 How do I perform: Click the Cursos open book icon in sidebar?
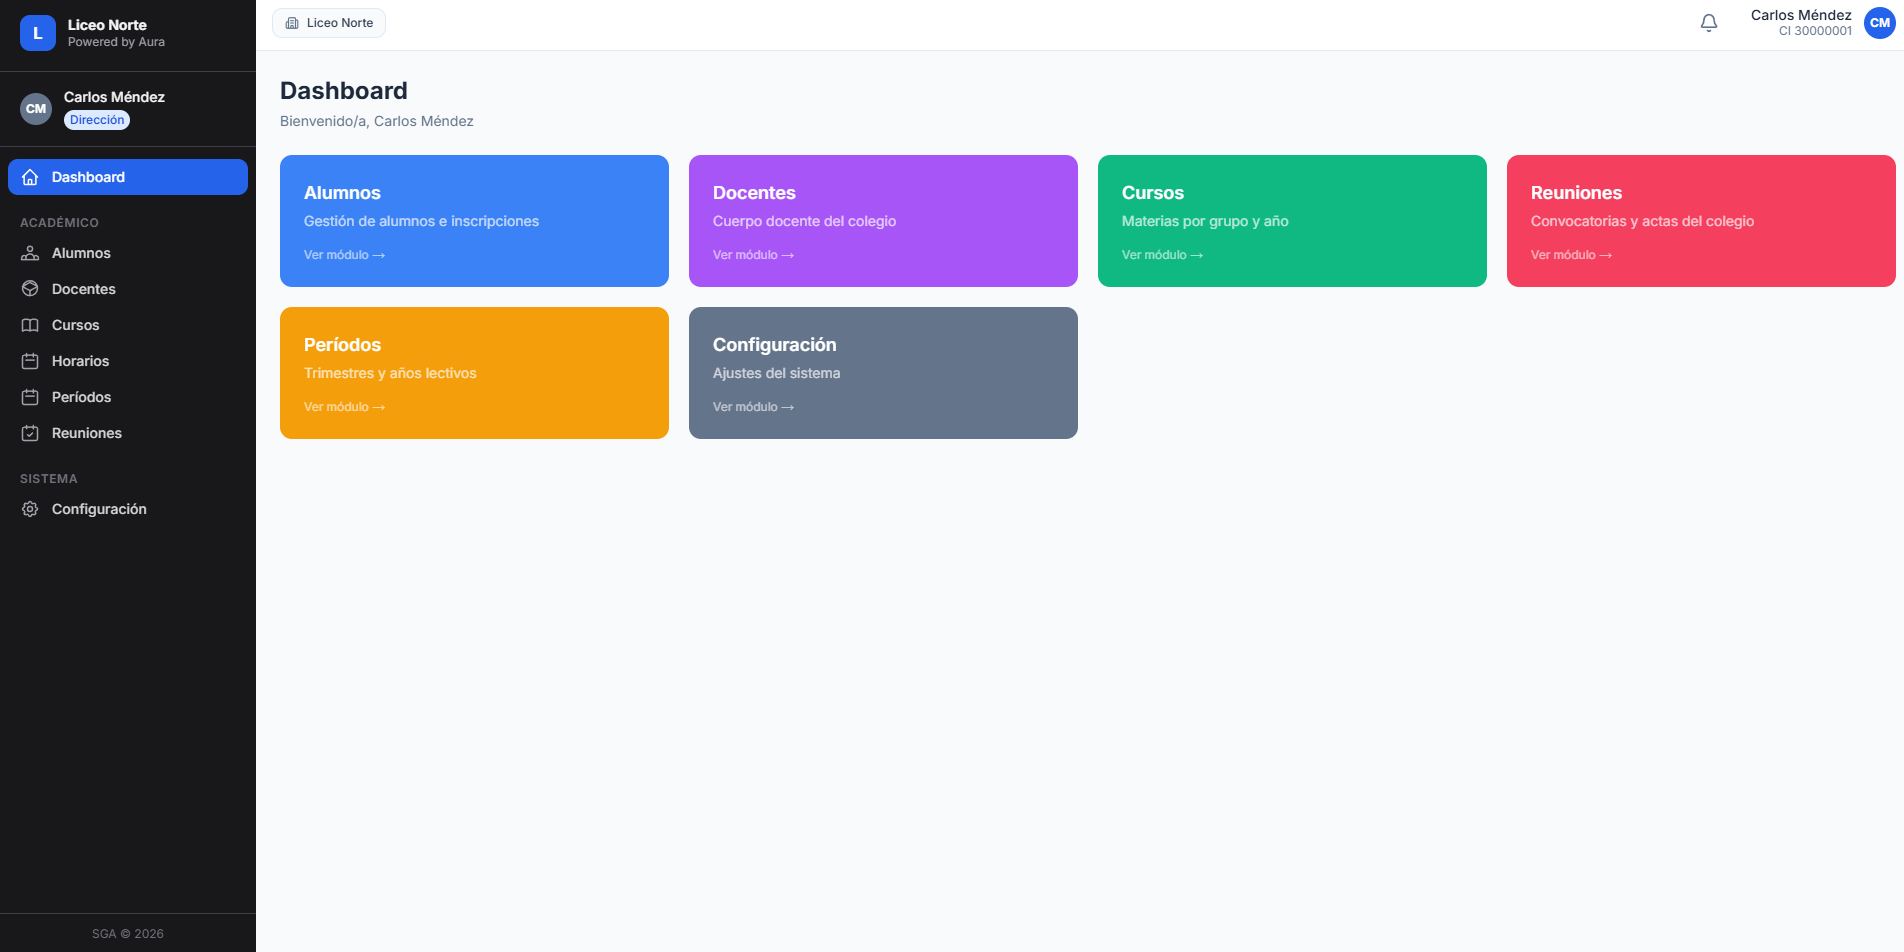pyautogui.click(x=30, y=325)
